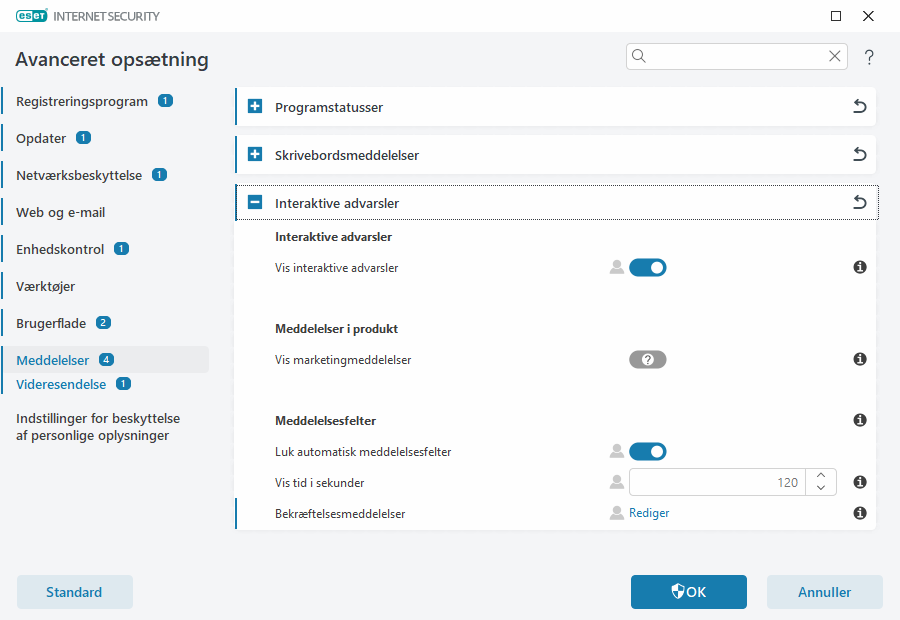
Task: Collapse the Interaktive advarsler section
Action: (255, 203)
